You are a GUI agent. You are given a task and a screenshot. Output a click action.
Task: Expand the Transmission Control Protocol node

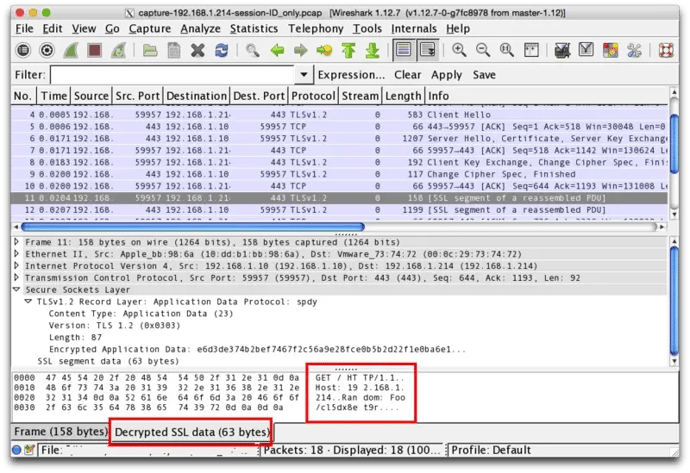click(x=16, y=278)
